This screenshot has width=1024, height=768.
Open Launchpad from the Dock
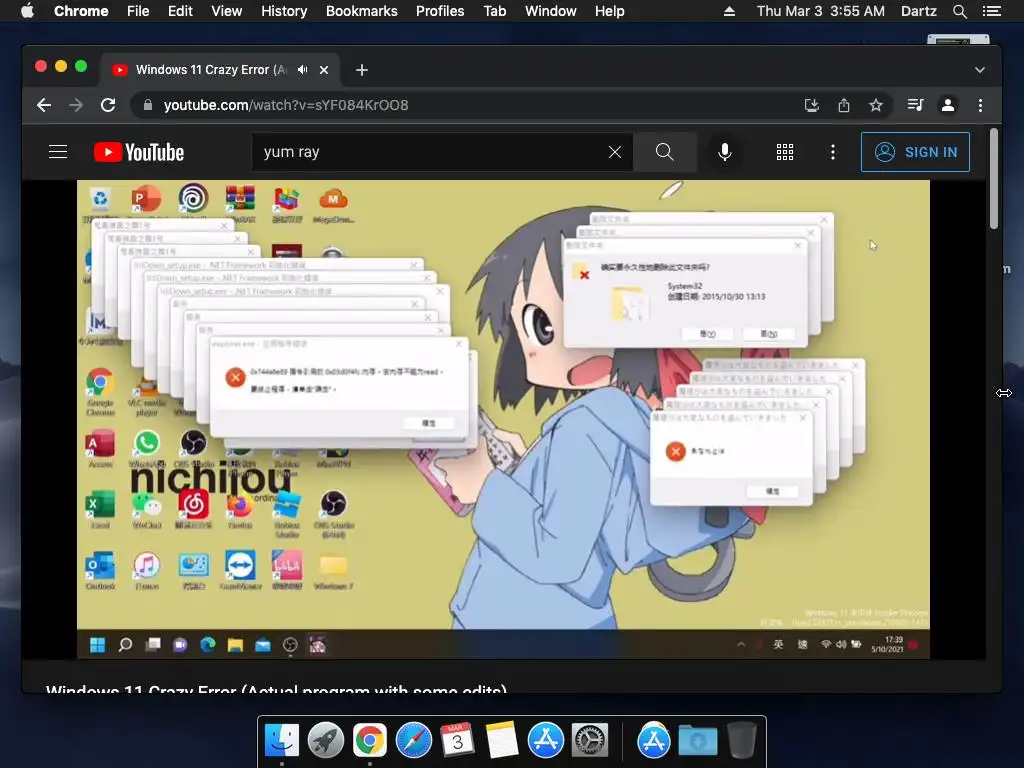click(x=326, y=741)
